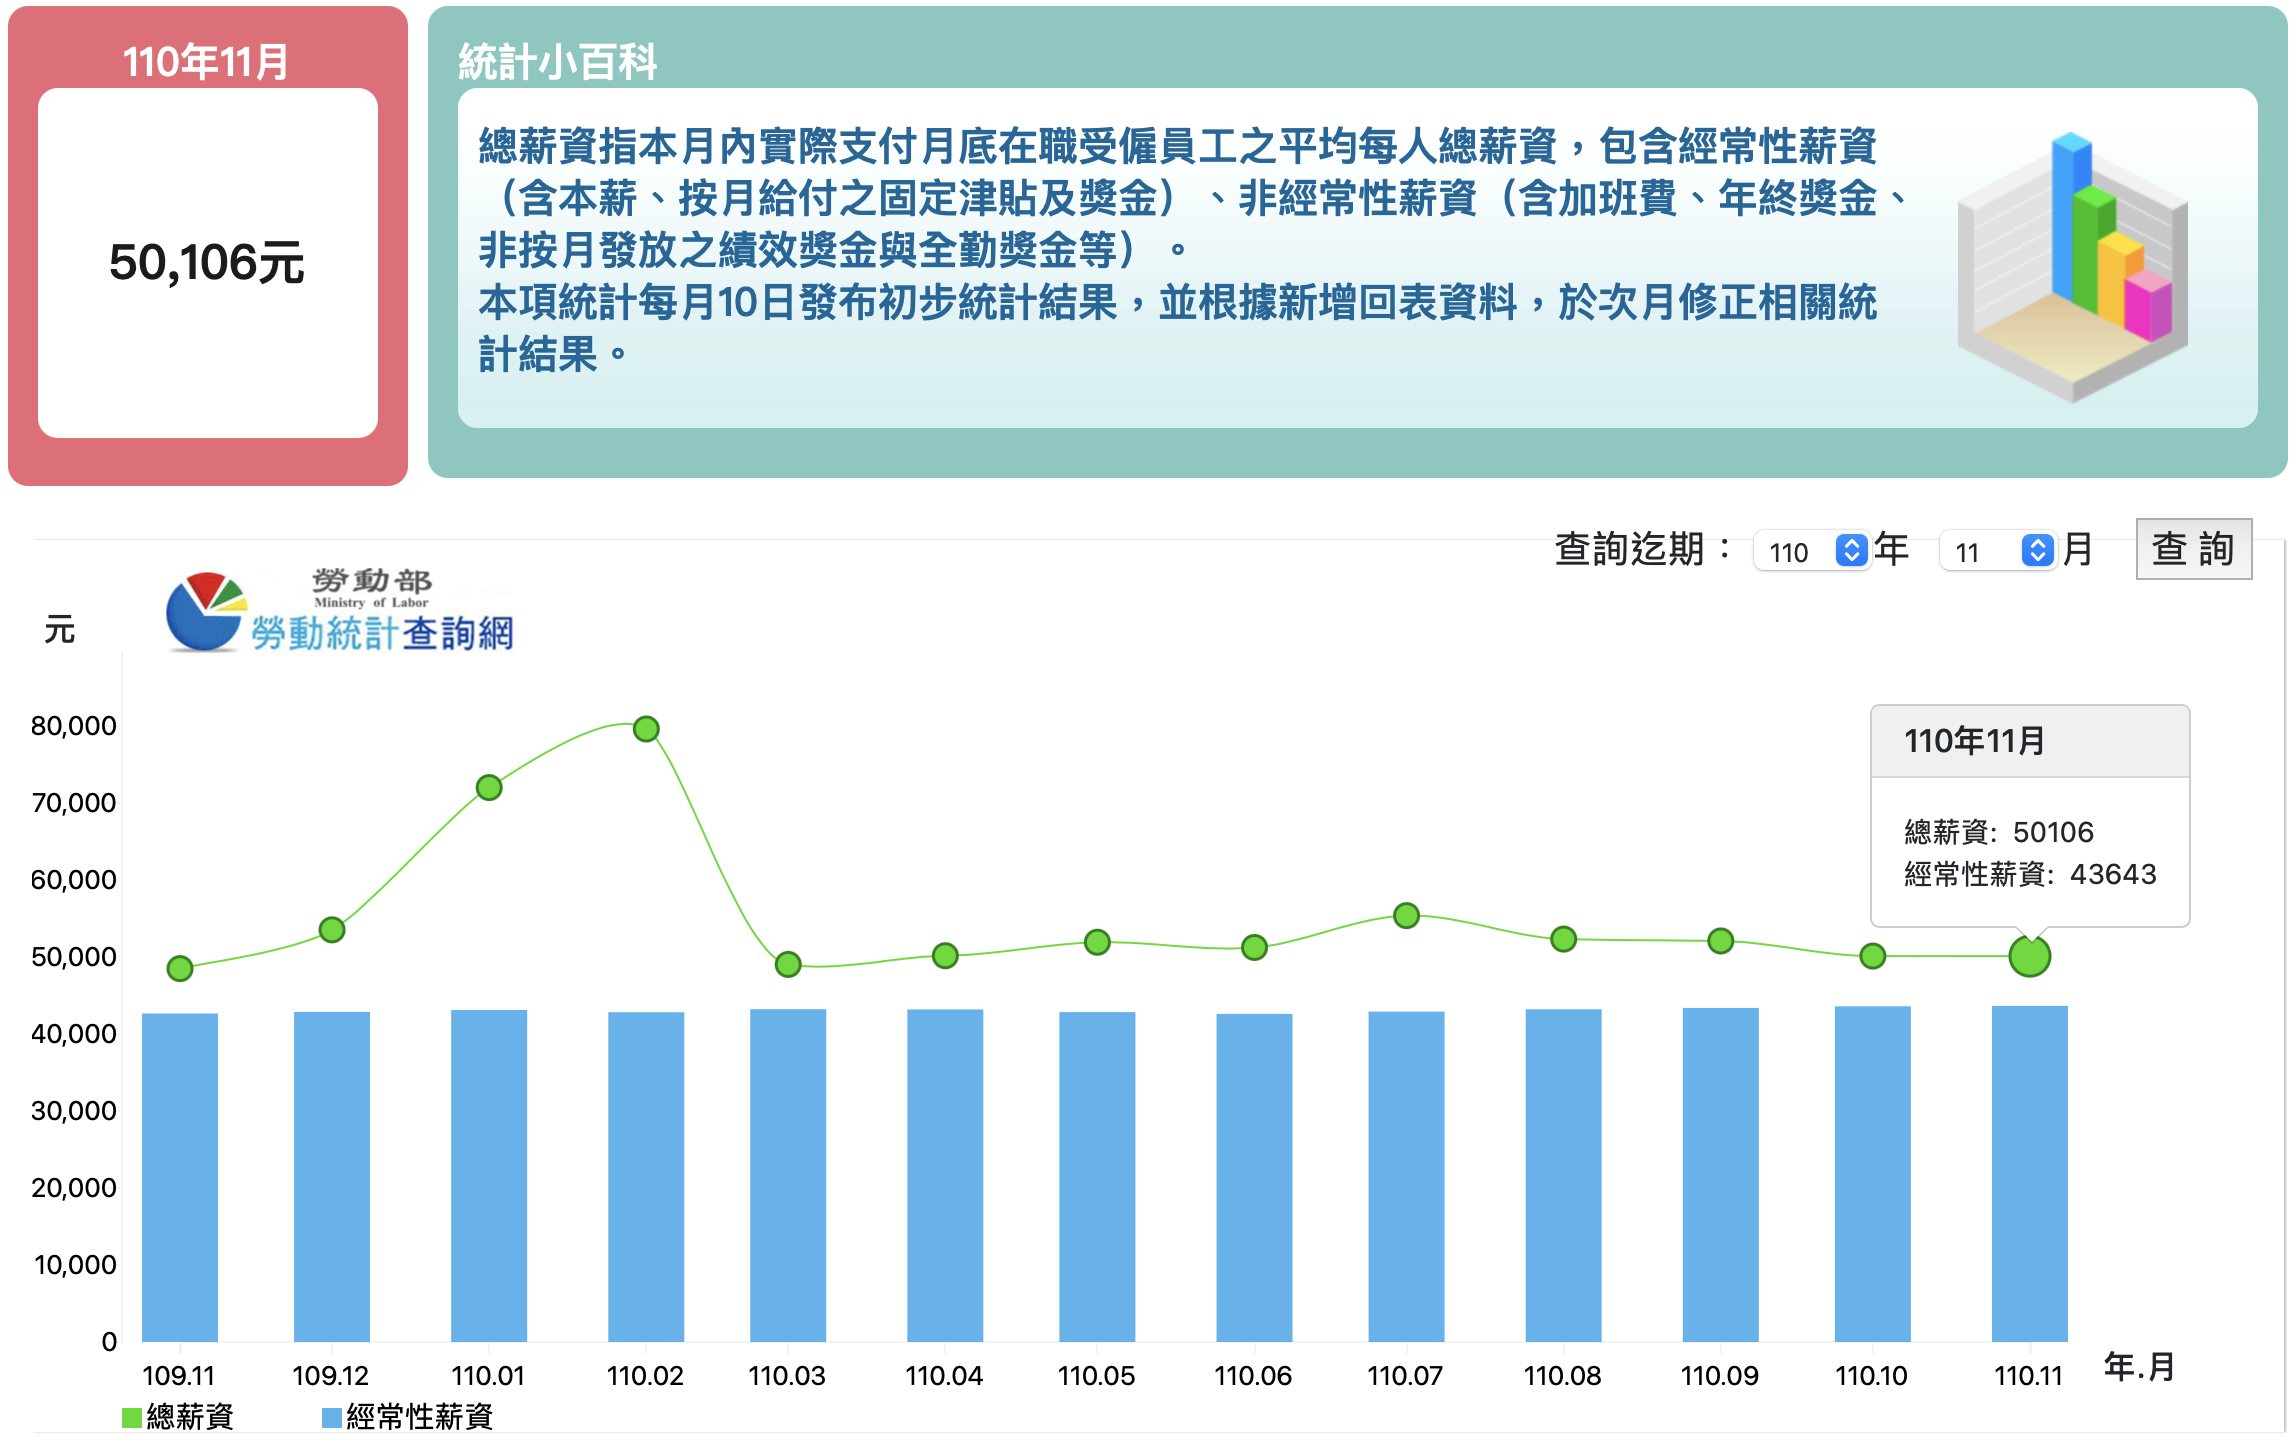Image resolution: width=2296 pixels, height=1452 pixels.
Task: Click the tooltip header 110年11月
Action: (x=1975, y=741)
